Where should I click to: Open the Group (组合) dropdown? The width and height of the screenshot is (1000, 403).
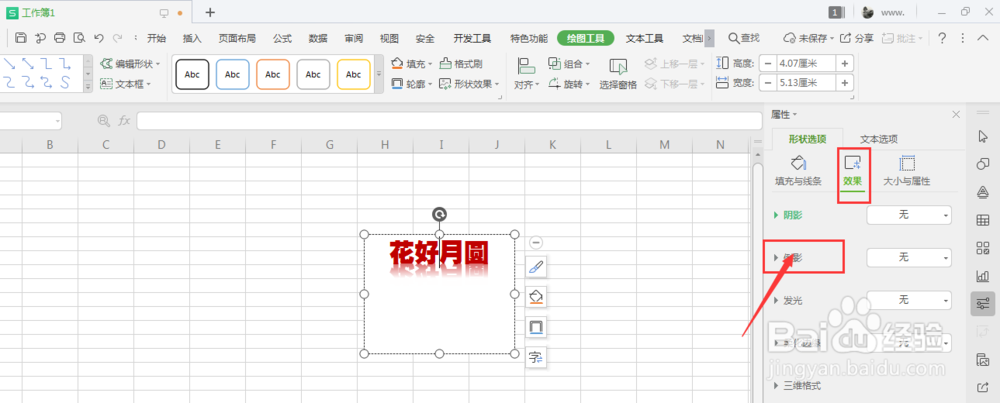569,64
